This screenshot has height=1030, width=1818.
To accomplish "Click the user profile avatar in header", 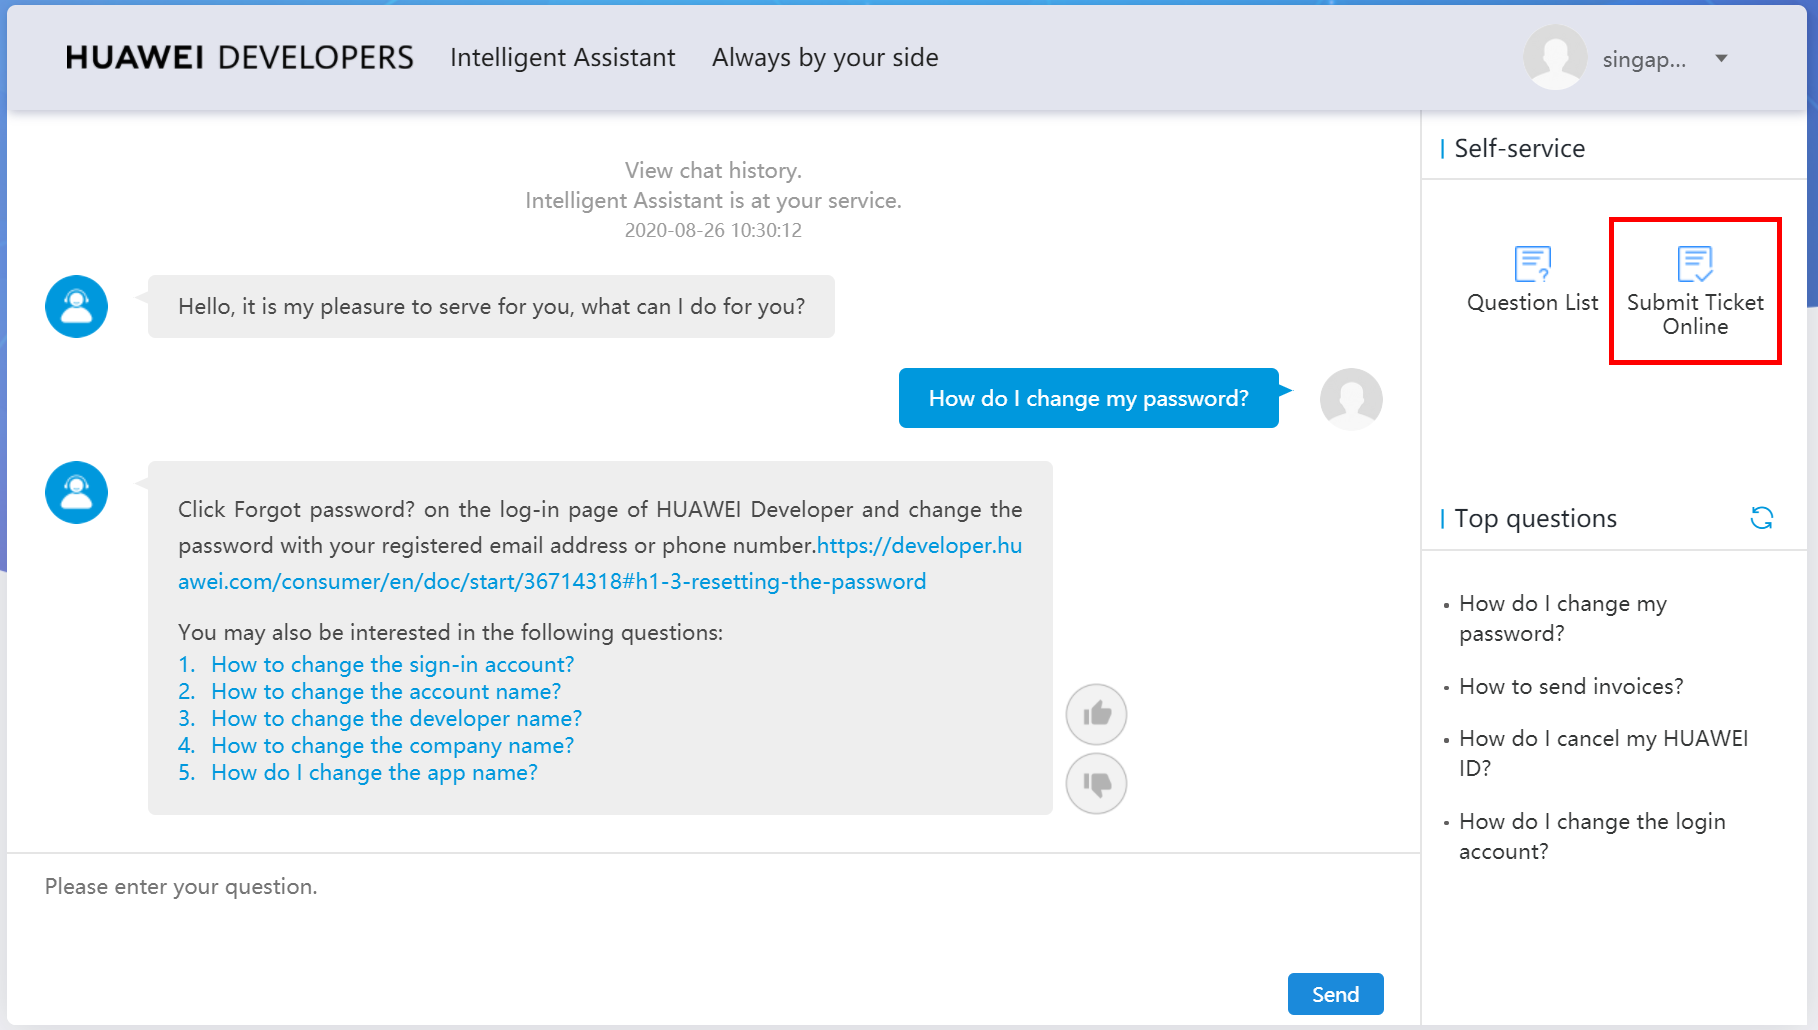I will tap(1555, 58).
